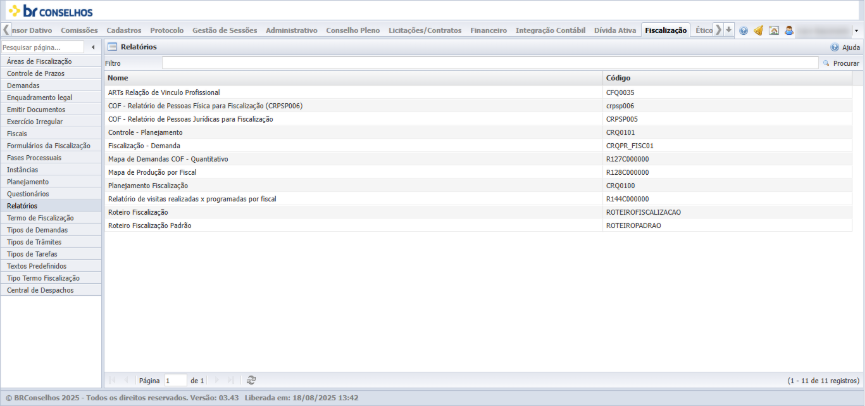
Task: Go to the first page in the pager
Action: [112, 380]
